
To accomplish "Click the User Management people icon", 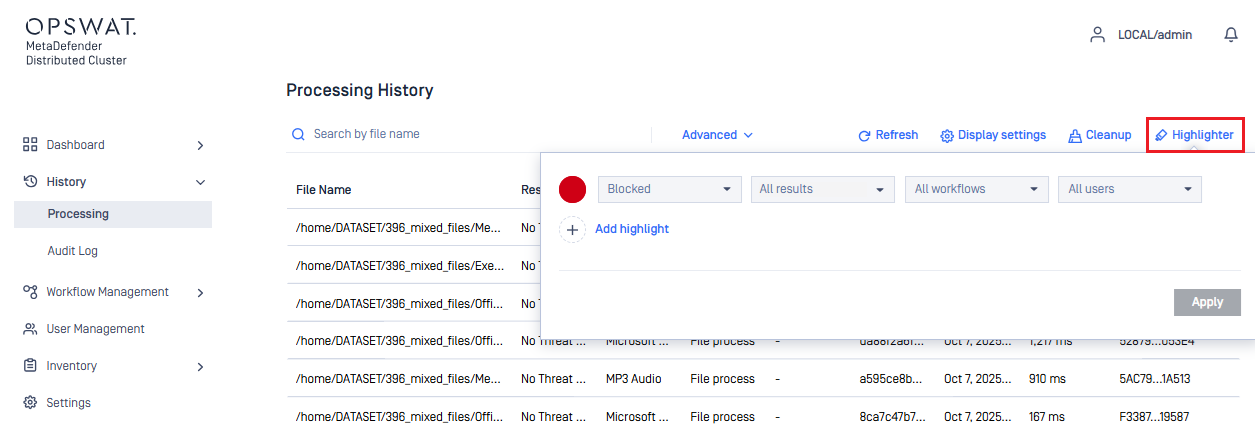I will coord(30,329).
